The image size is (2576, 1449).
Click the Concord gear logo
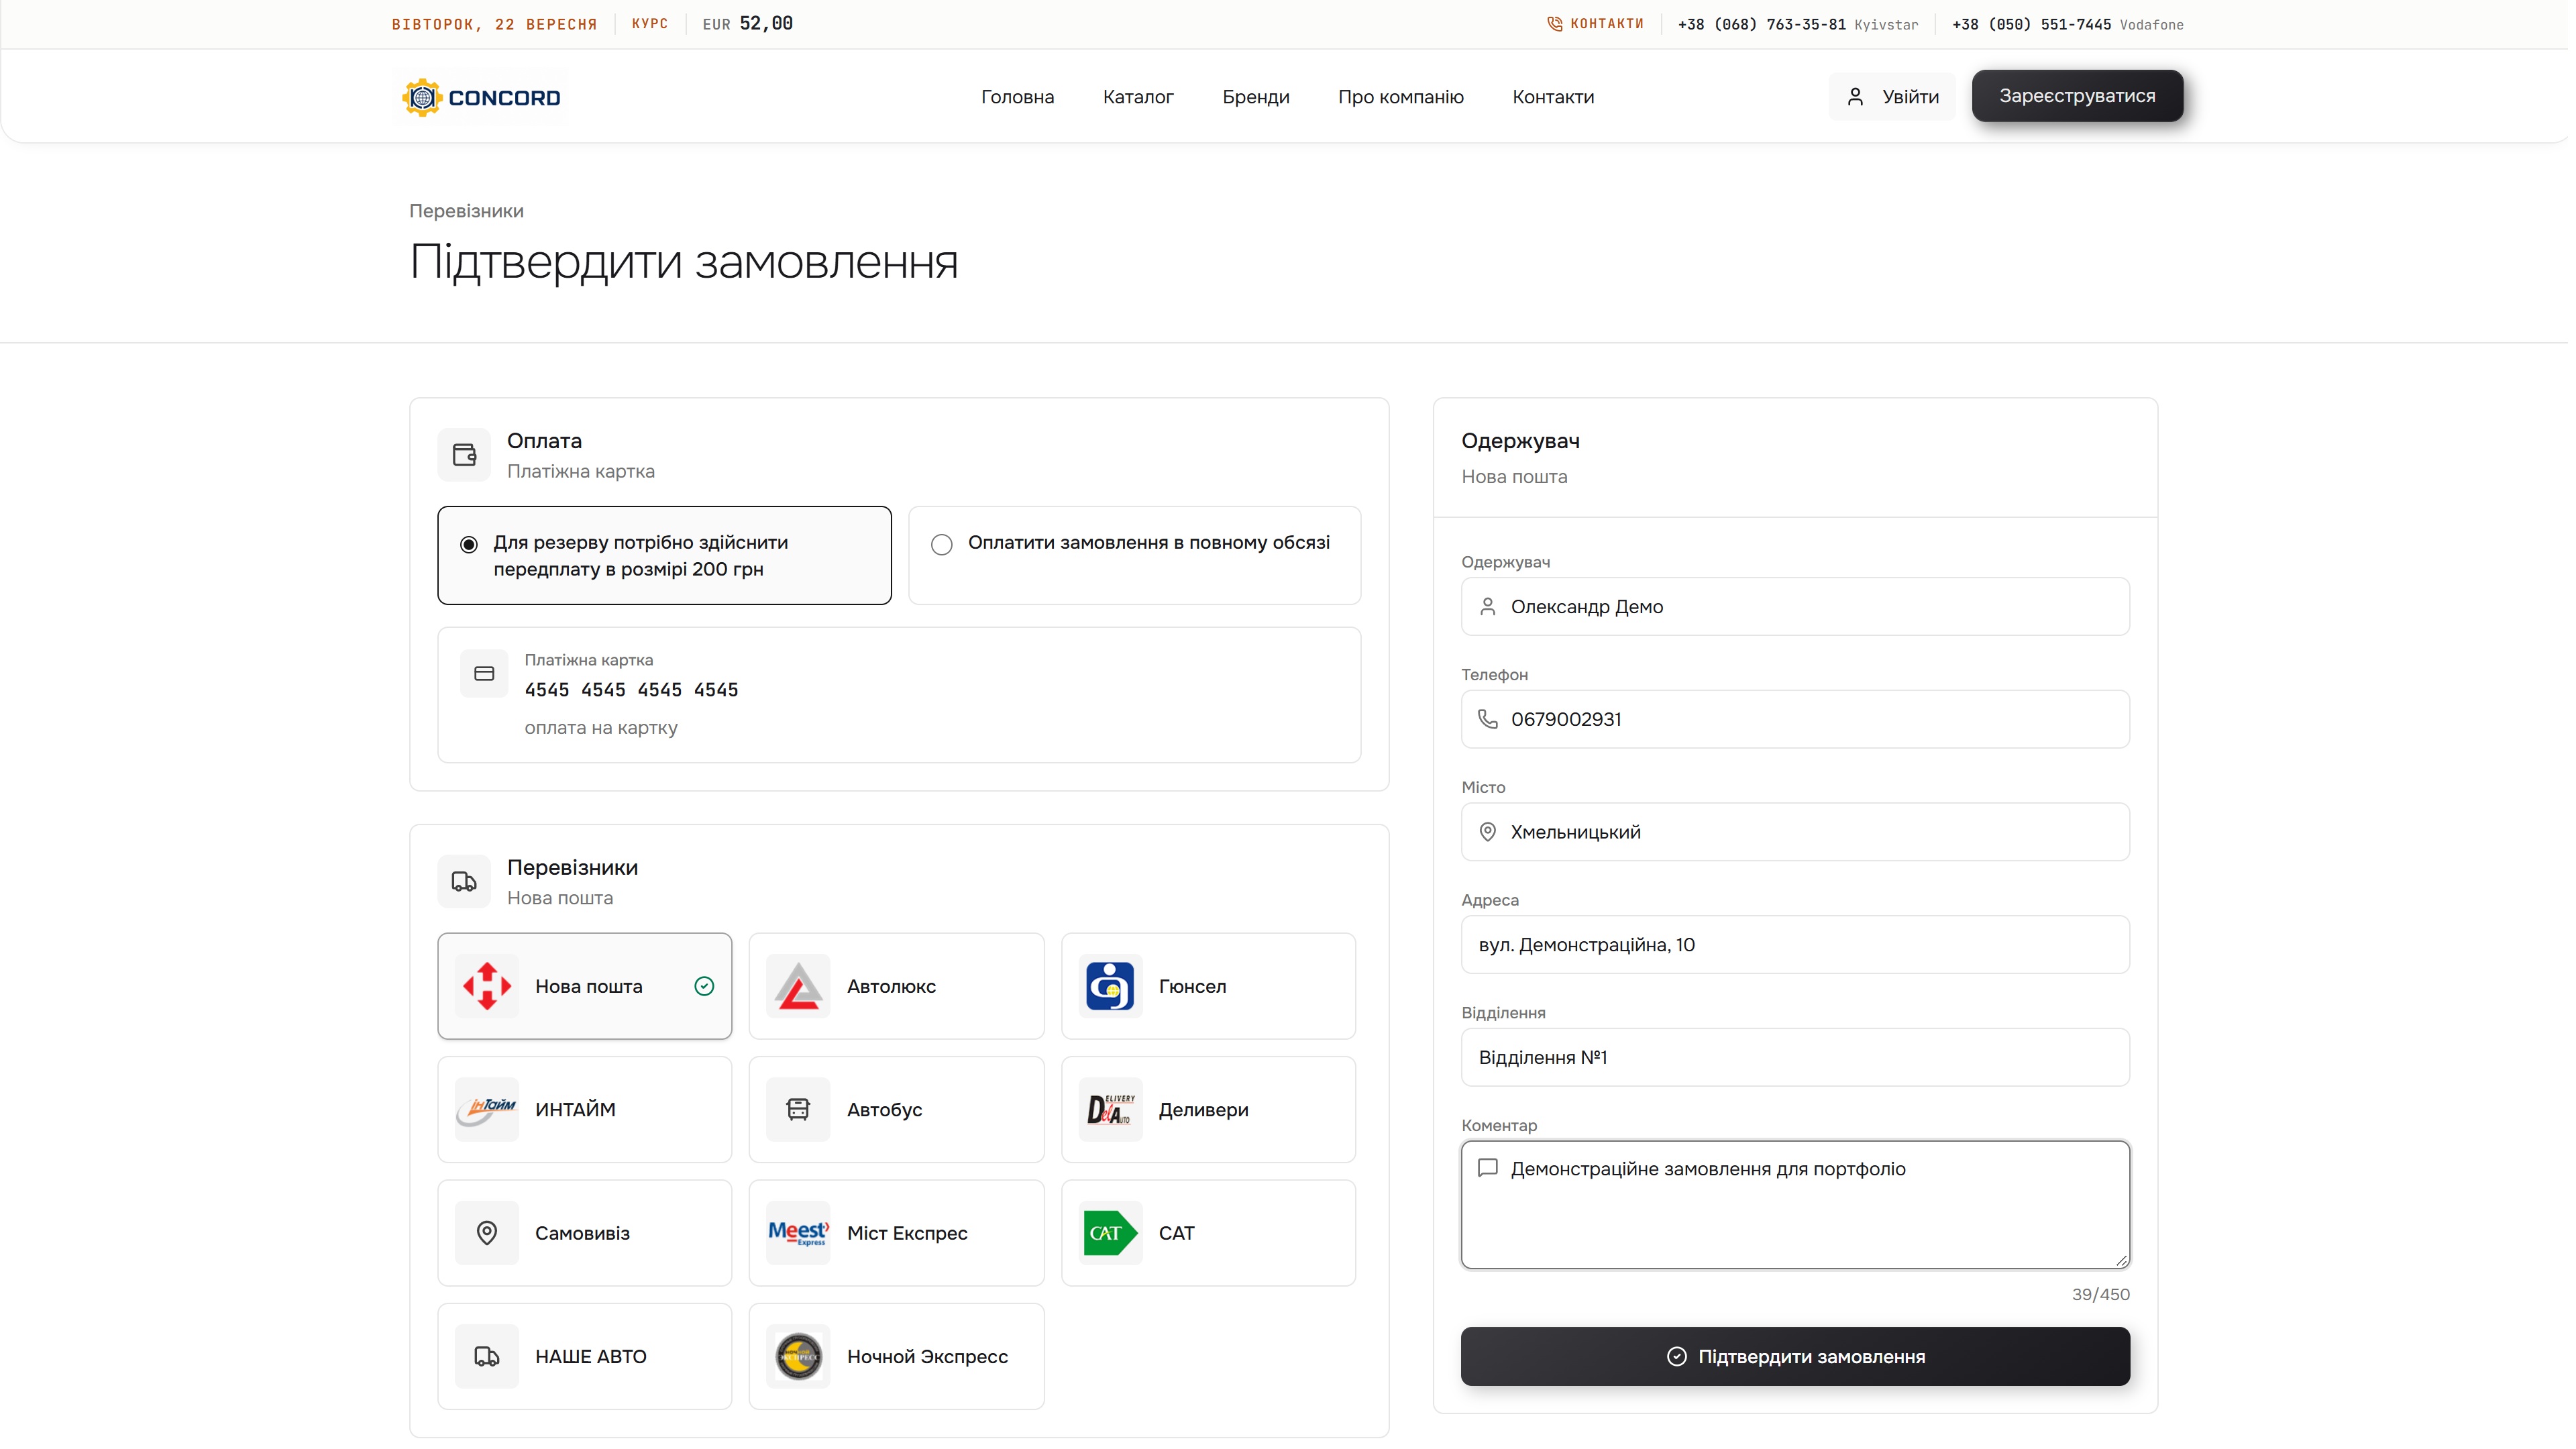(423, 97)
